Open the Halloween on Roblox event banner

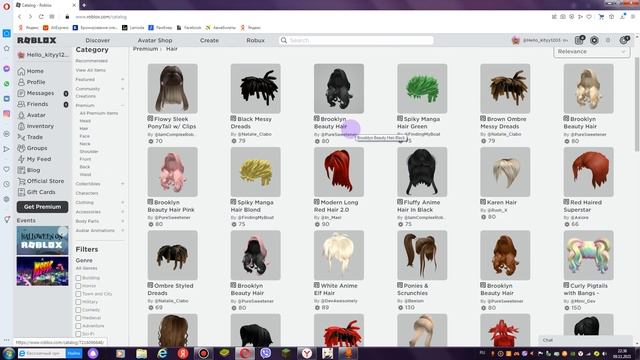click(x=42, y=241)
